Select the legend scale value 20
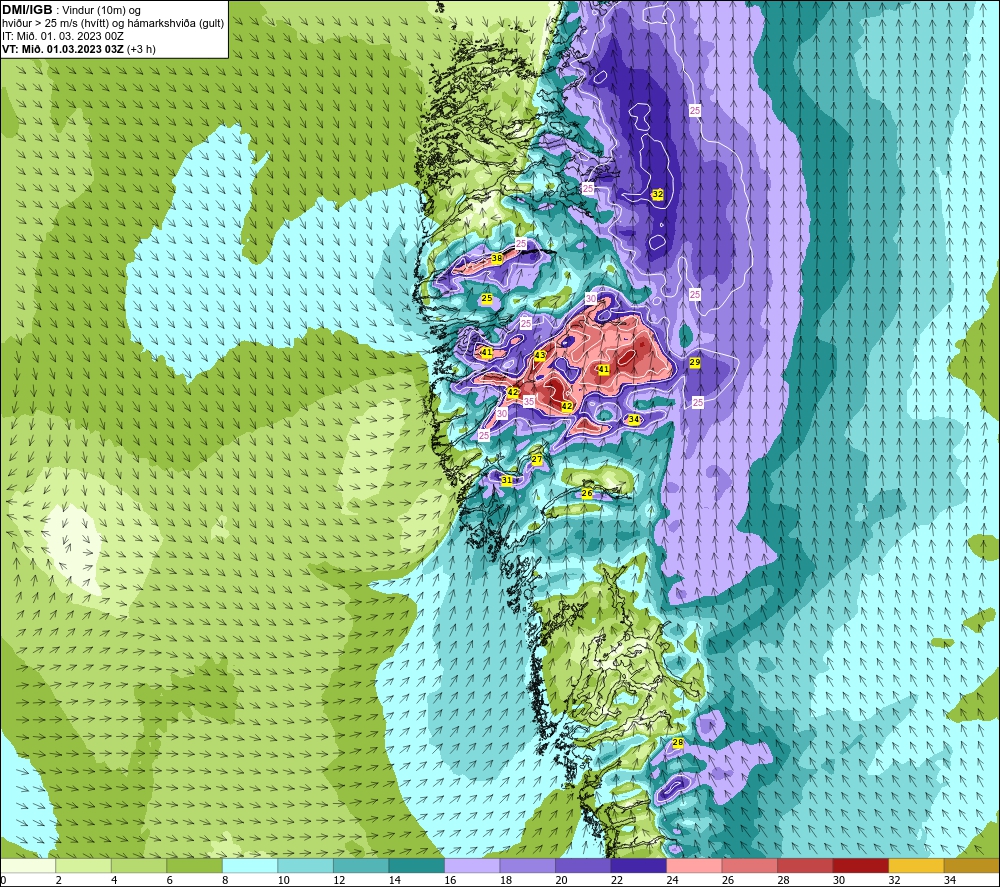This screenshot has width=1000, height=887. 561,880
